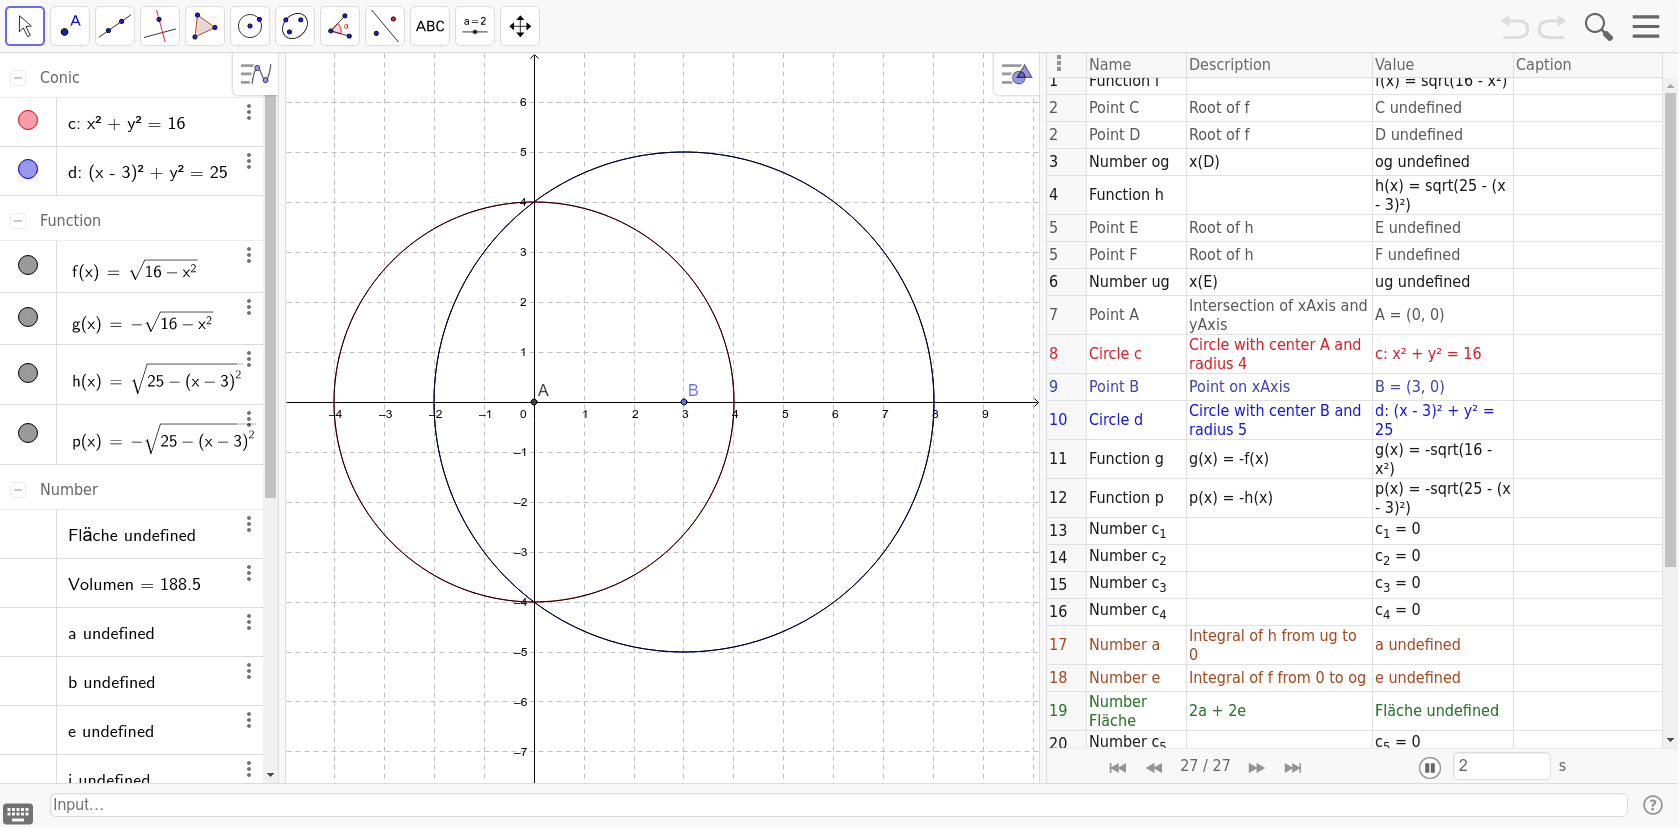Select the Slider a=2 tool

pos(475,26)
